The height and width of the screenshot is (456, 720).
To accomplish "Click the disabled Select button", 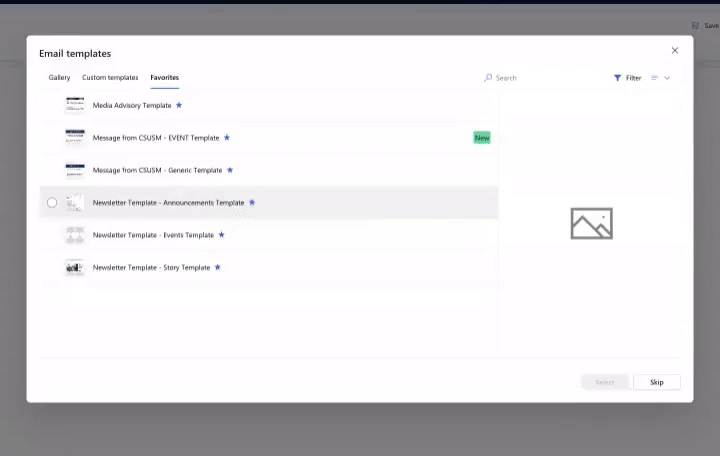I will (x=605, y=382).
